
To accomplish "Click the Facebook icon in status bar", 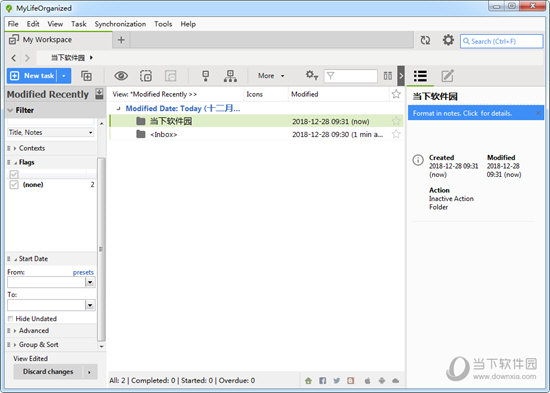I will (323, 380).
